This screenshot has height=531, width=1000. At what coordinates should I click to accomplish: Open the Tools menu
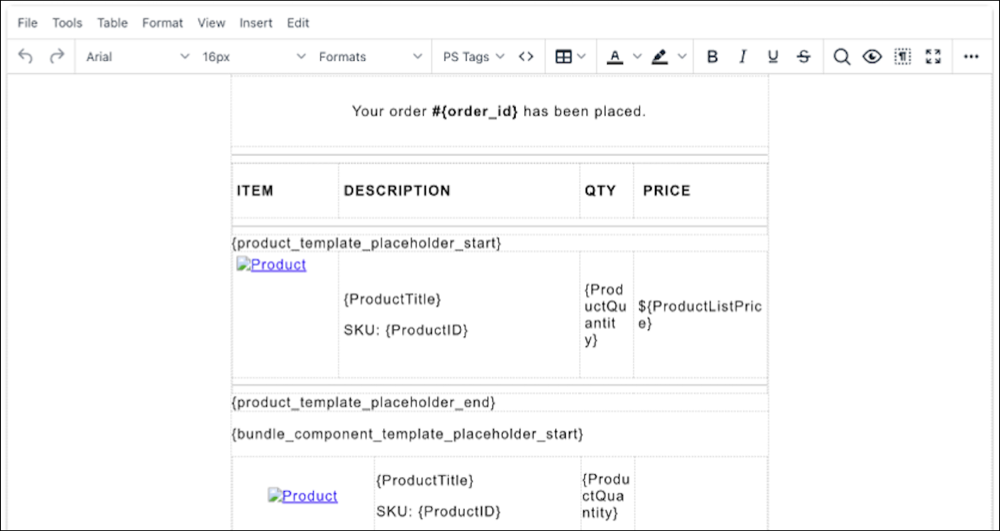67,23
